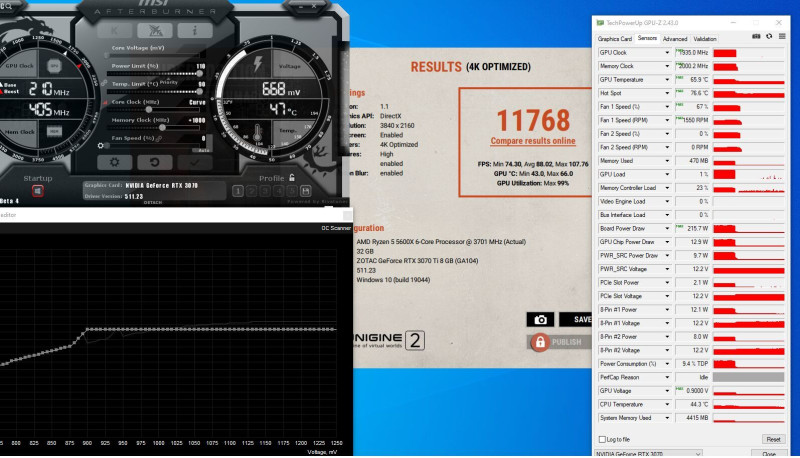Expand the GPU Temperature sensor dropdown
Viewport: 800px width, 458px height.
pyautogui.click(x=667, y=80)
